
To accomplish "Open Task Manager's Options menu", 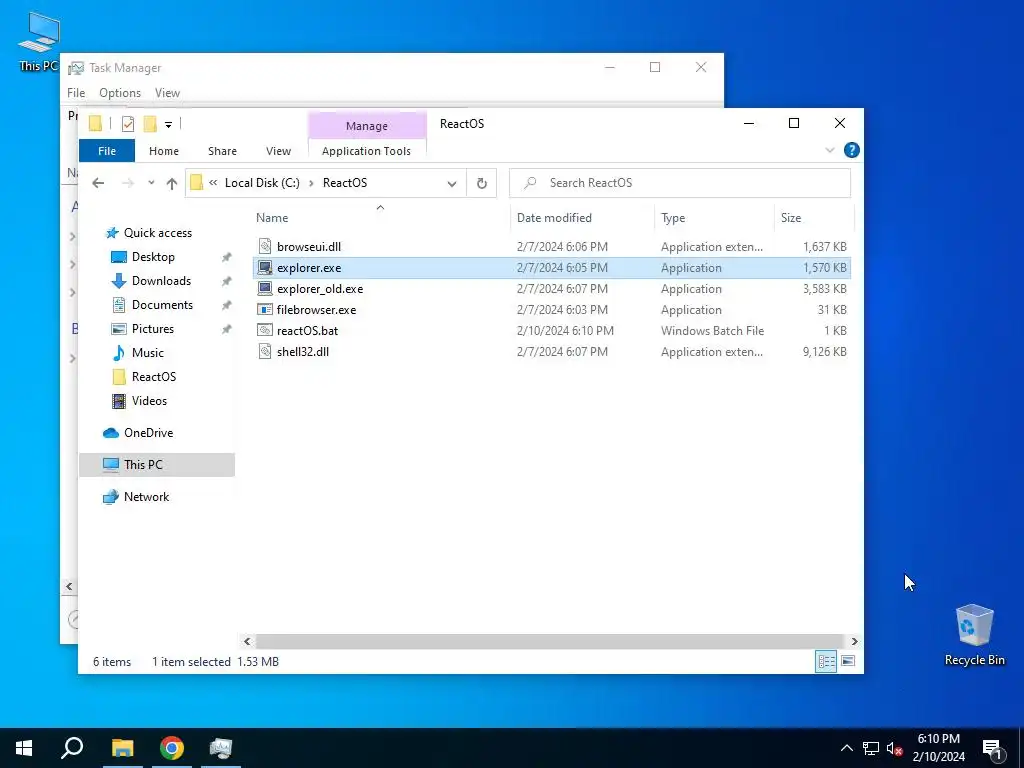I will [120, 93].
